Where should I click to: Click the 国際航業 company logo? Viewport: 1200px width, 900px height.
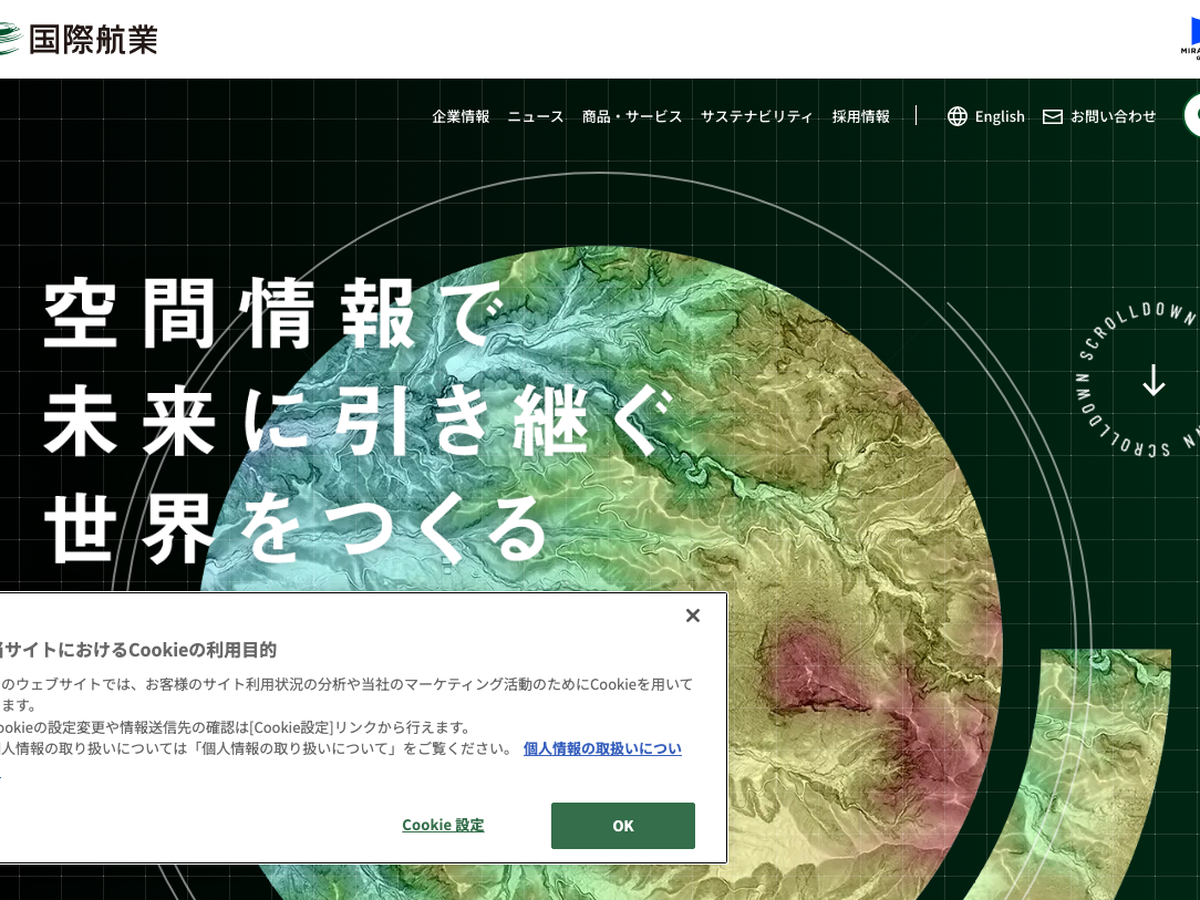(x=78, y=39)
